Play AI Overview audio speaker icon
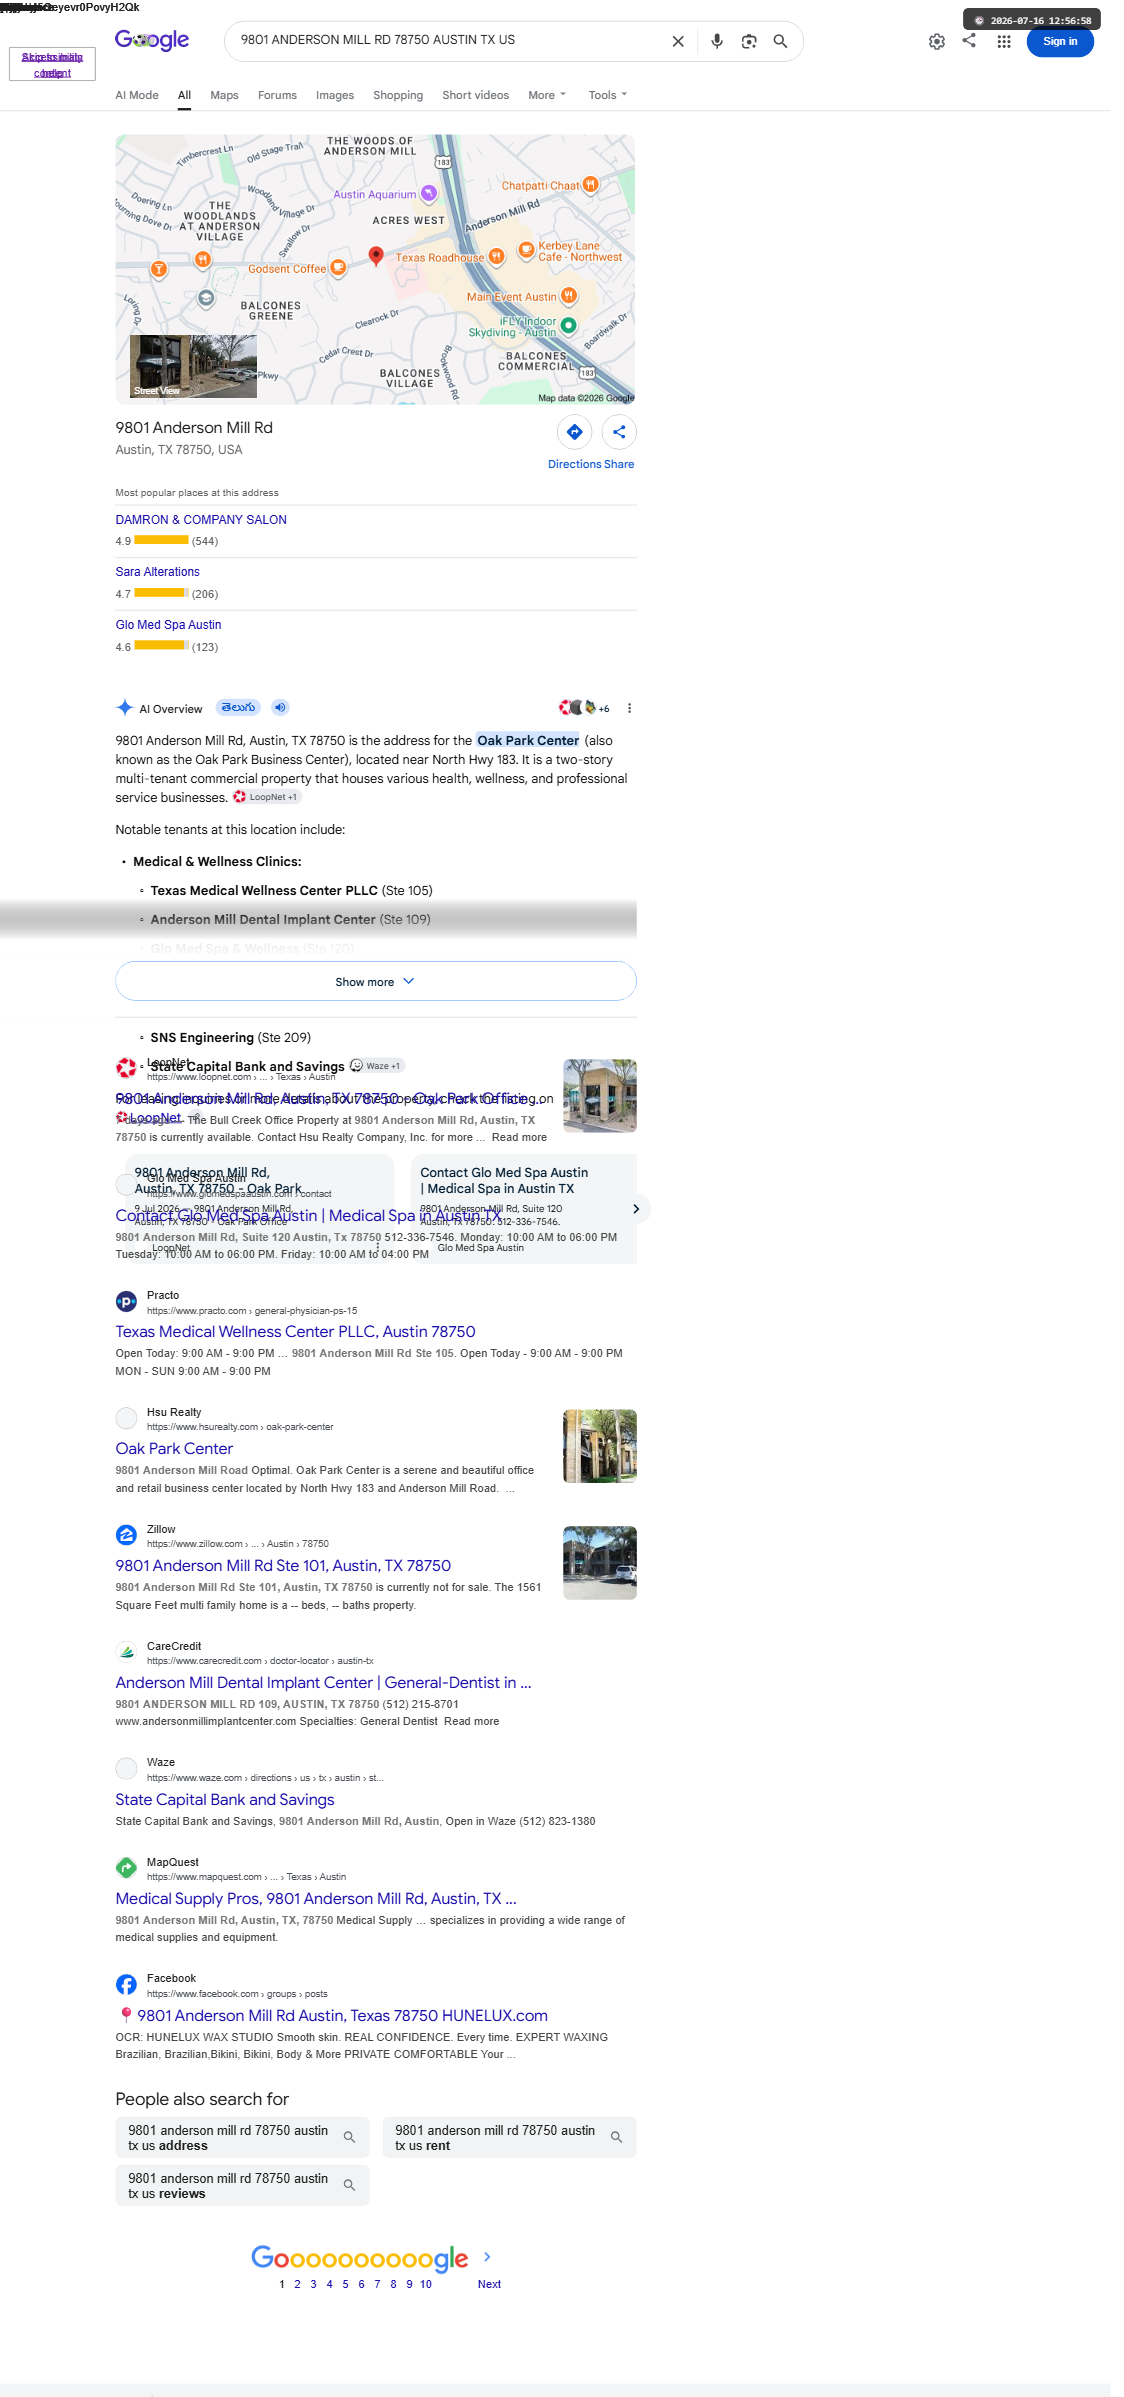 tap(281, 707)
